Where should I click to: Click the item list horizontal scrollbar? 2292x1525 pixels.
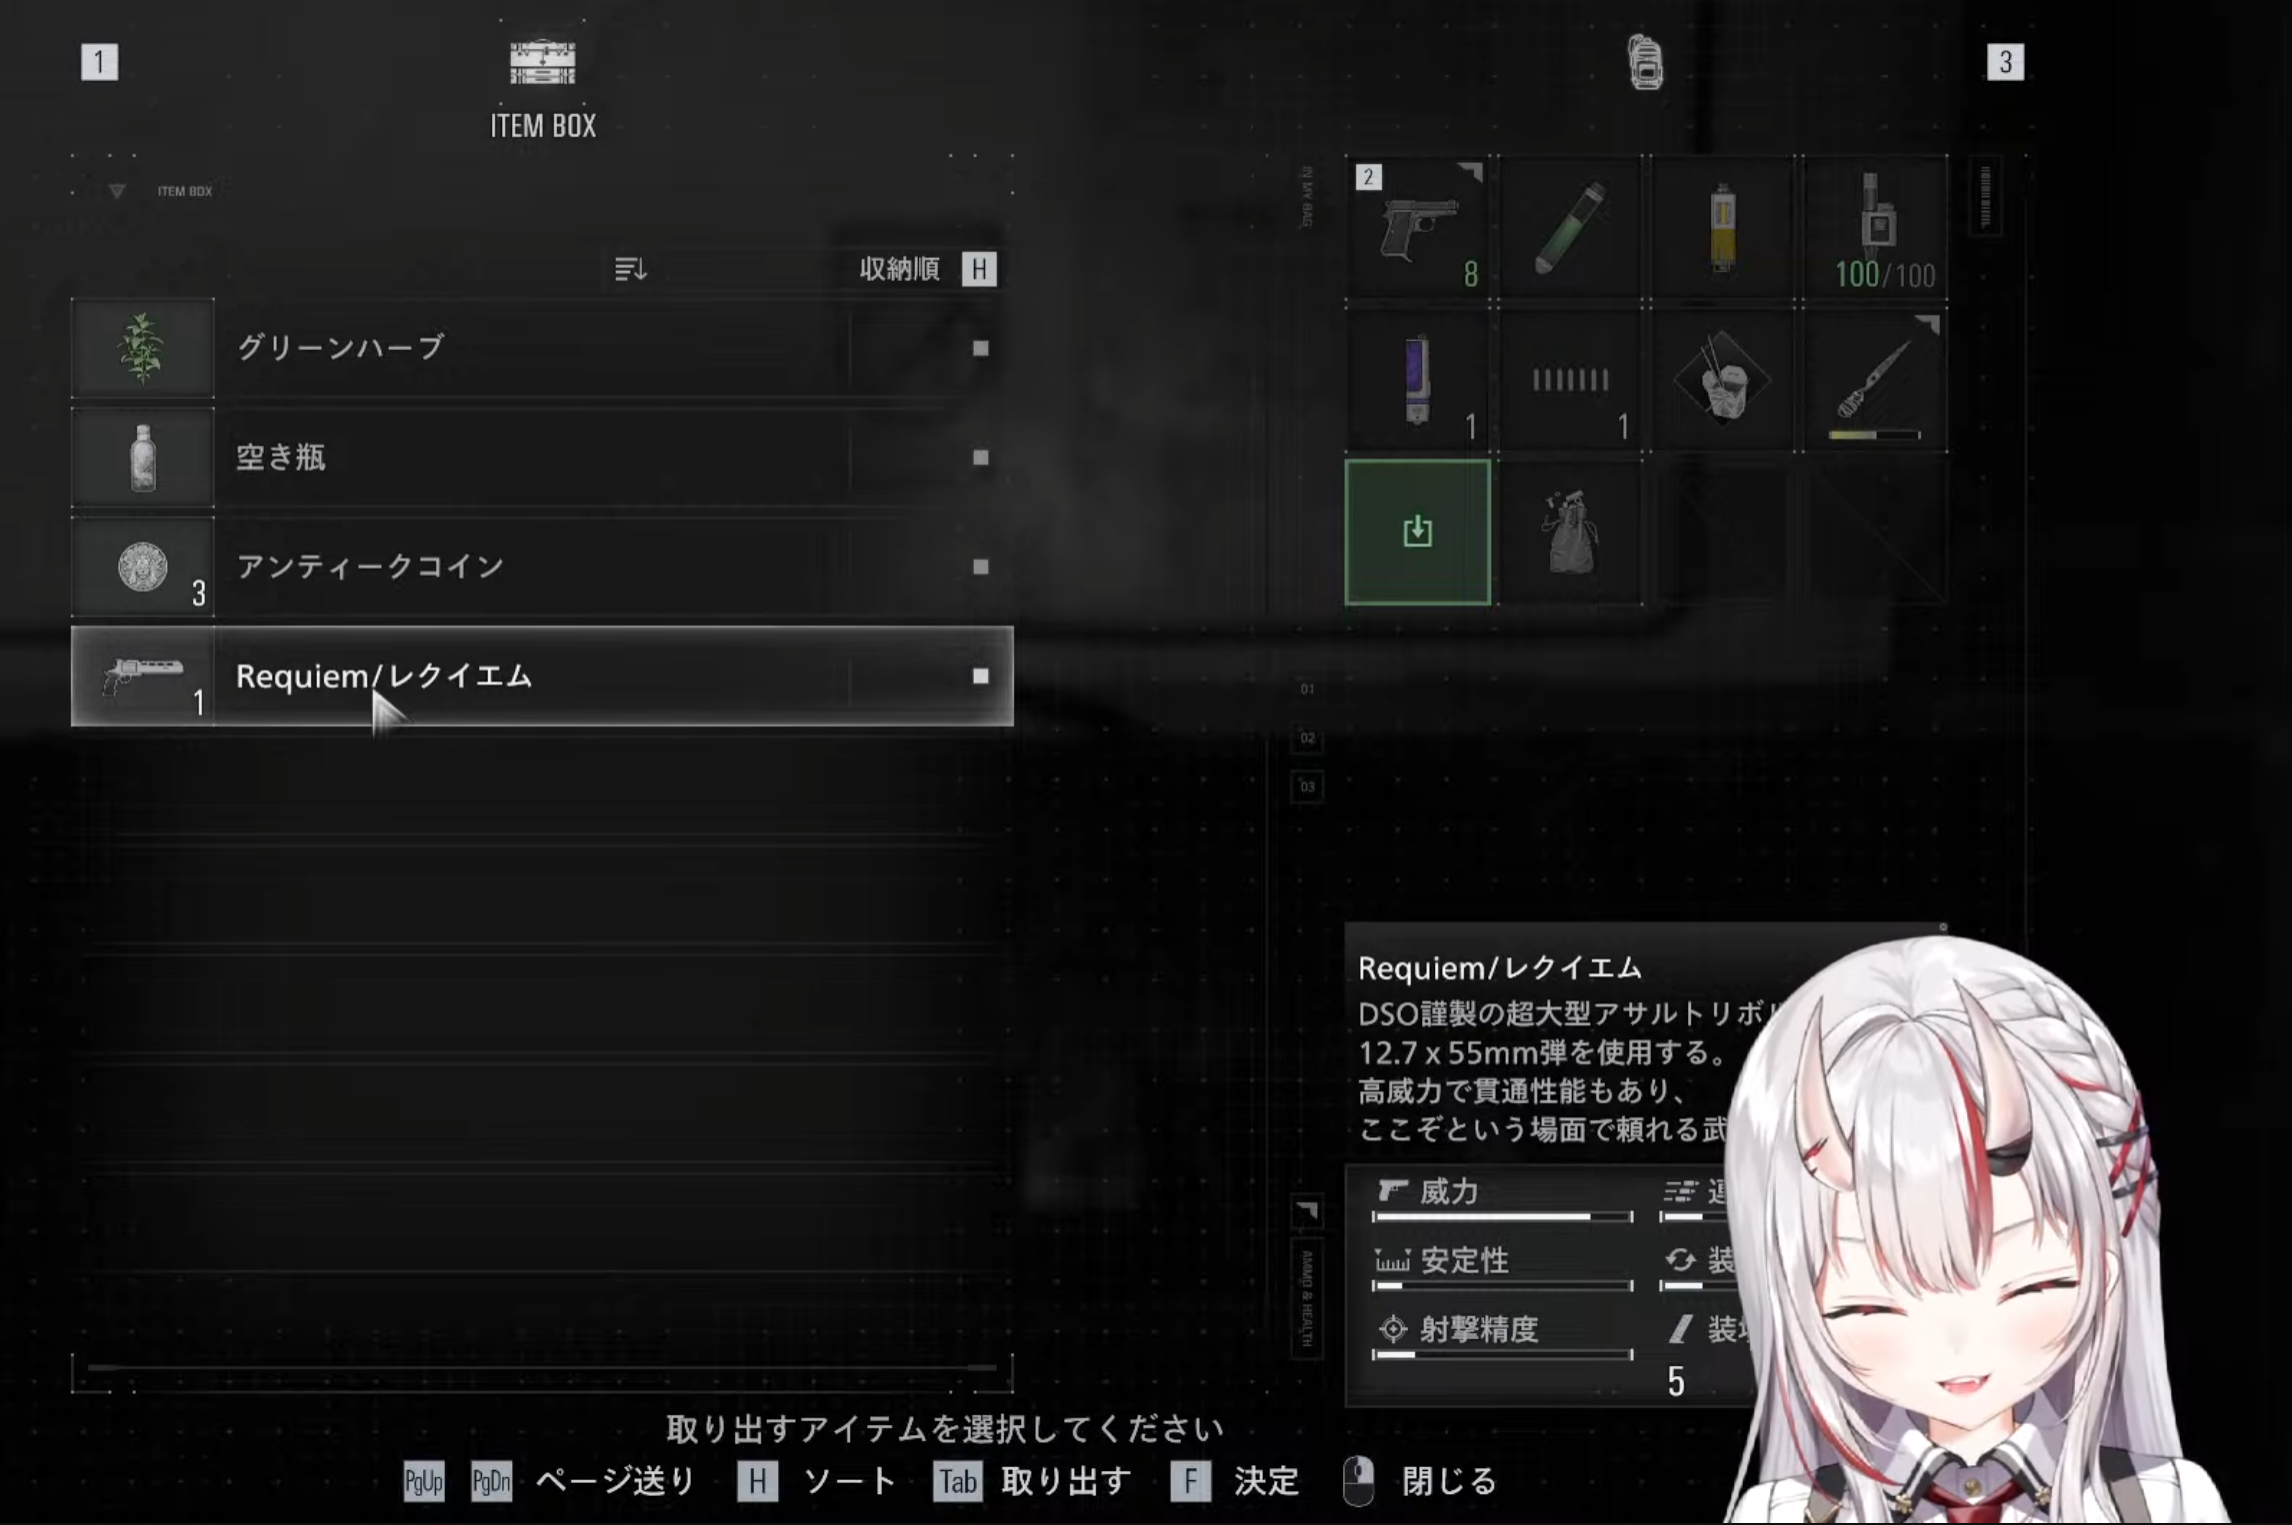coord(541,1367)
